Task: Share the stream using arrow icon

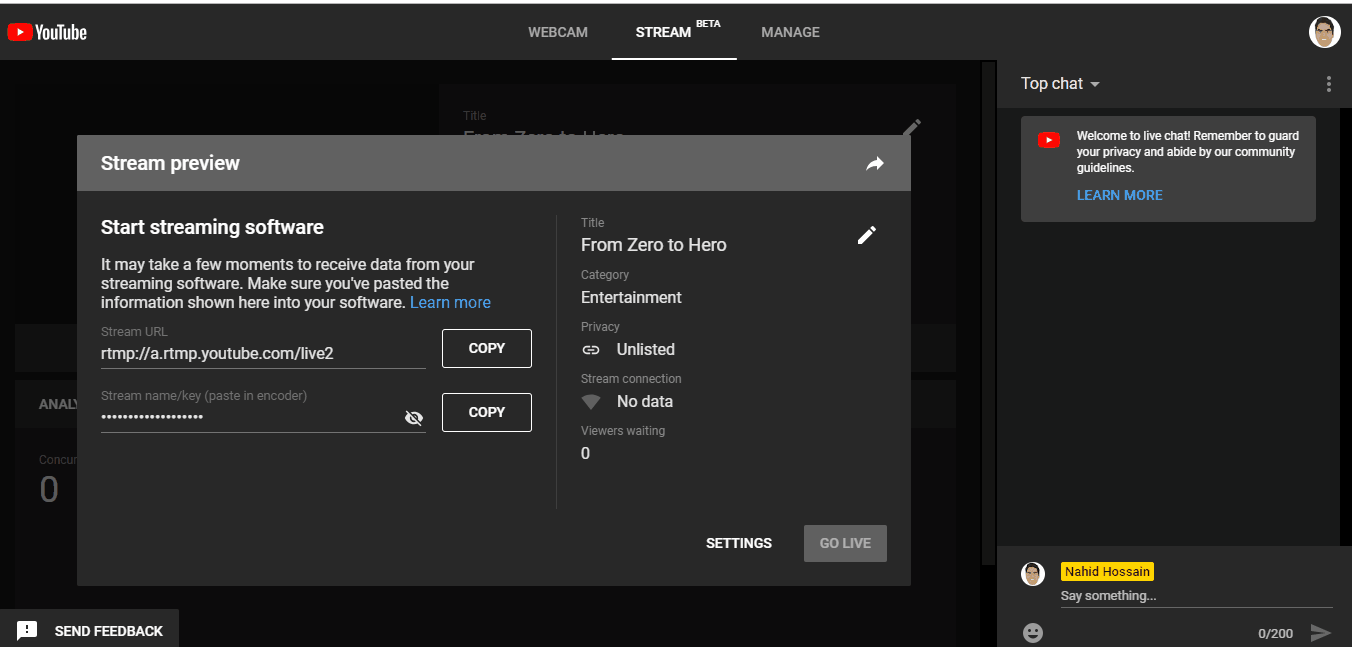Action: click(x=875, y=163)
